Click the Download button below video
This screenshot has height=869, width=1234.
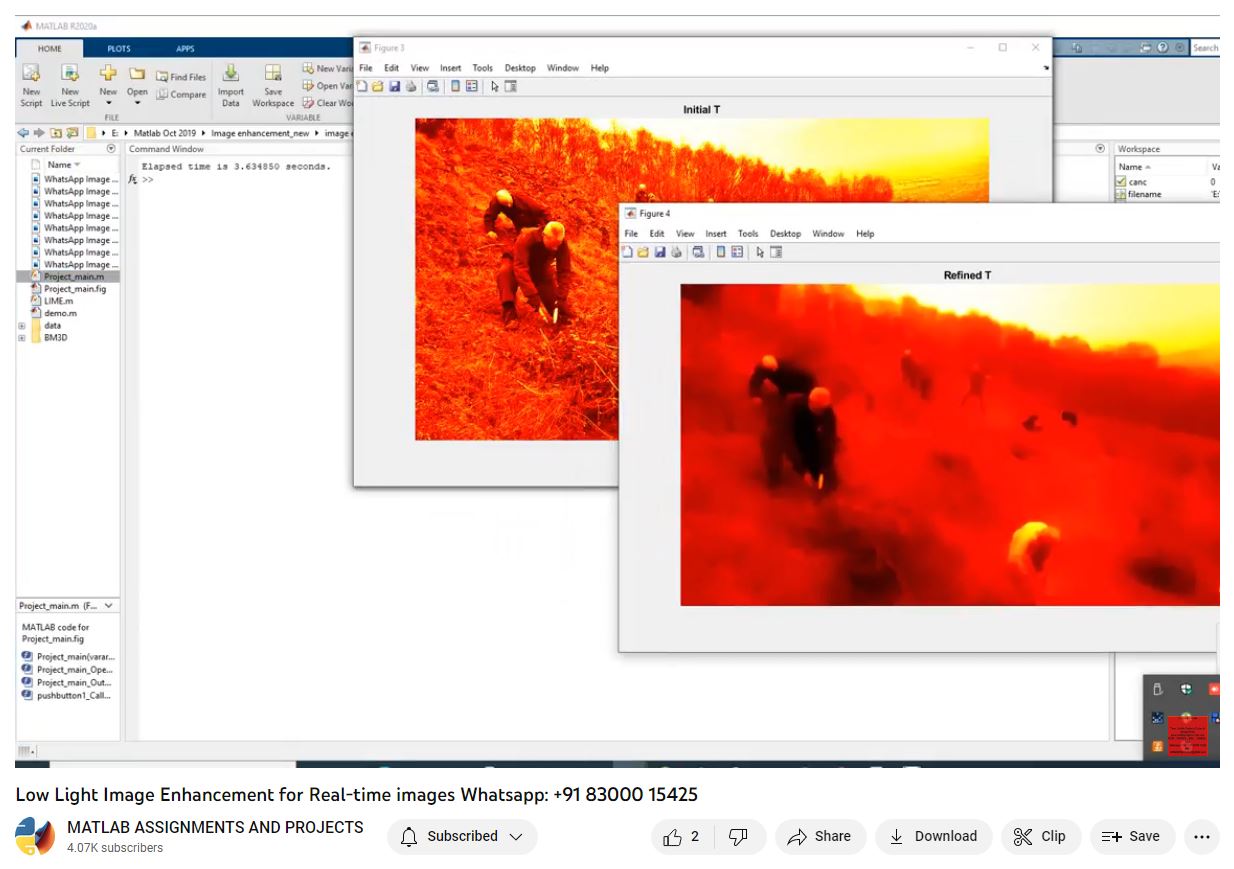(933, 837)
